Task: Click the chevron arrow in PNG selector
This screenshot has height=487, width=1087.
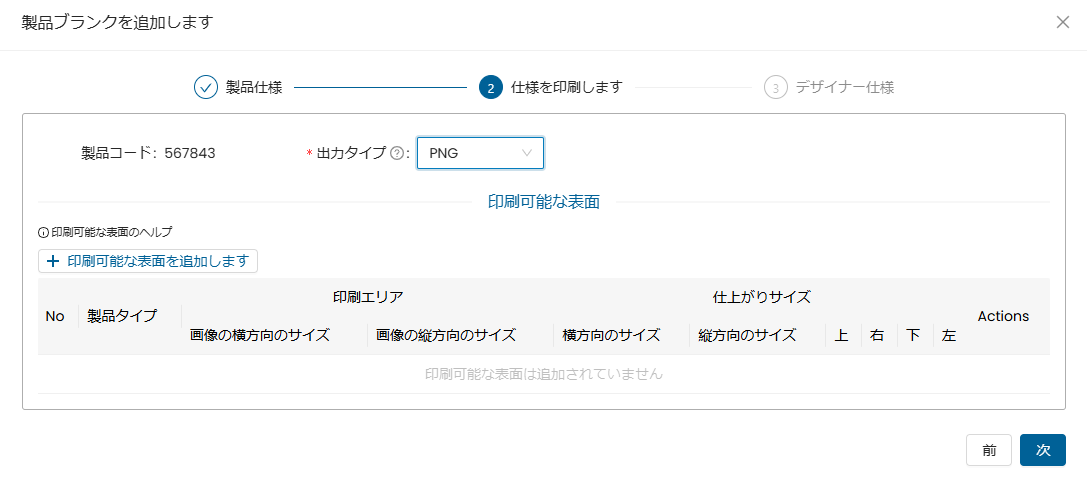Action: pos(527,153)
